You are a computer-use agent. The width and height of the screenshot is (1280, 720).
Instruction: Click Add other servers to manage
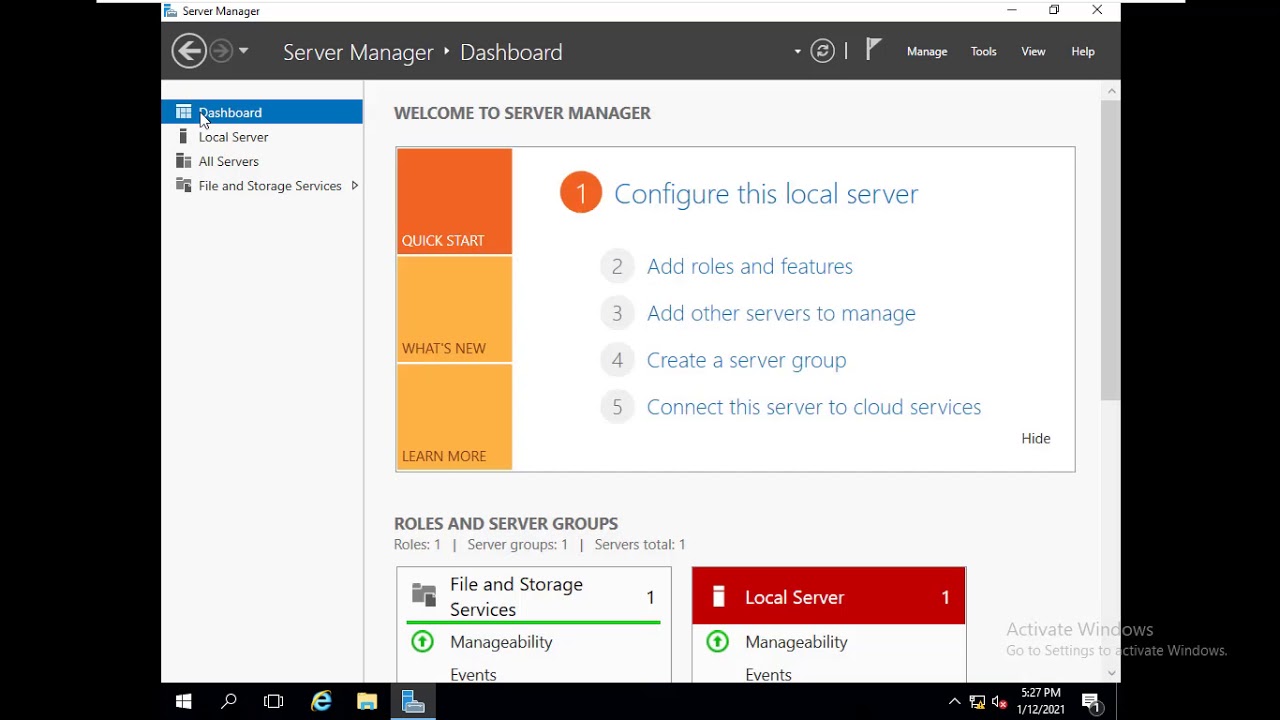781,313
